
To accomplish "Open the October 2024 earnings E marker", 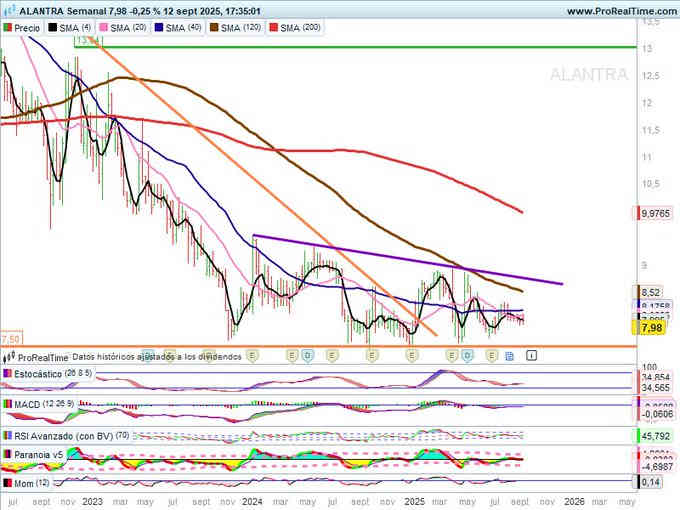I will click(x=372, y=356).
